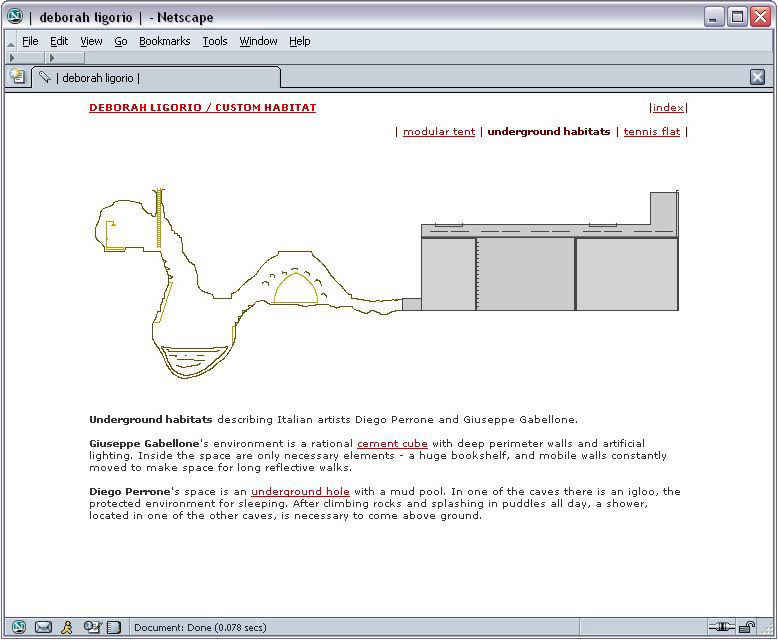The image size is (778, 640).
Task: Select the deborah ligorio tab
Action: click(156, 77)
